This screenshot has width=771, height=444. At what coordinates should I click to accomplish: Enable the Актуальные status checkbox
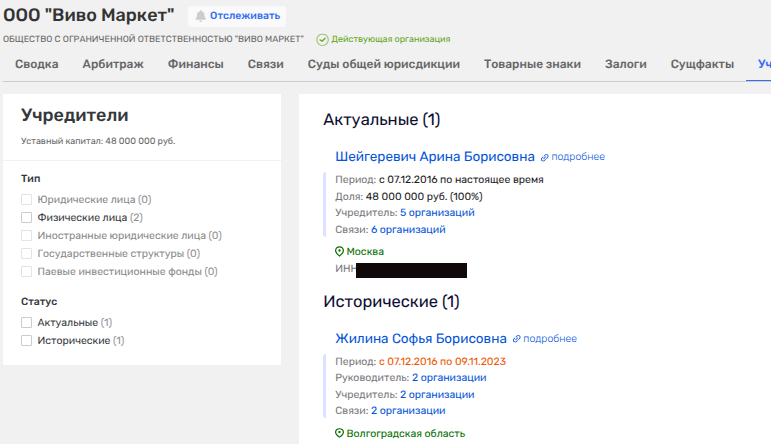[x=27, y=323]
